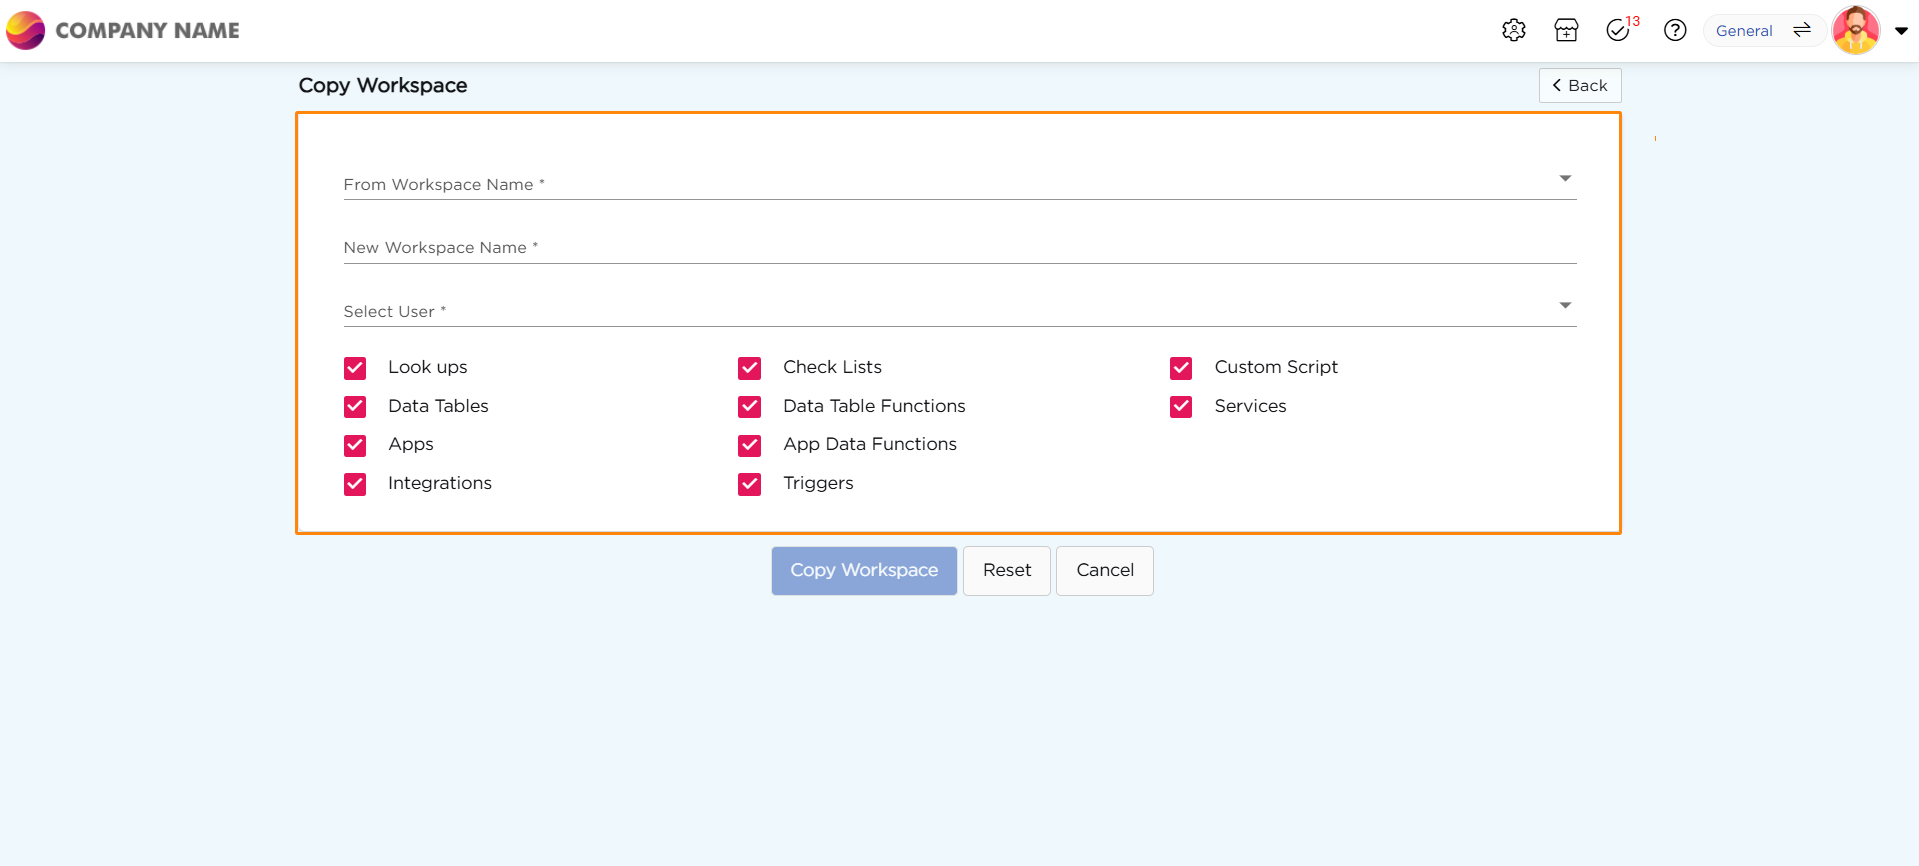1919x866 pixels.
Task: Expand the From Workspace Name dropdown
Action: pos(1565,179)
